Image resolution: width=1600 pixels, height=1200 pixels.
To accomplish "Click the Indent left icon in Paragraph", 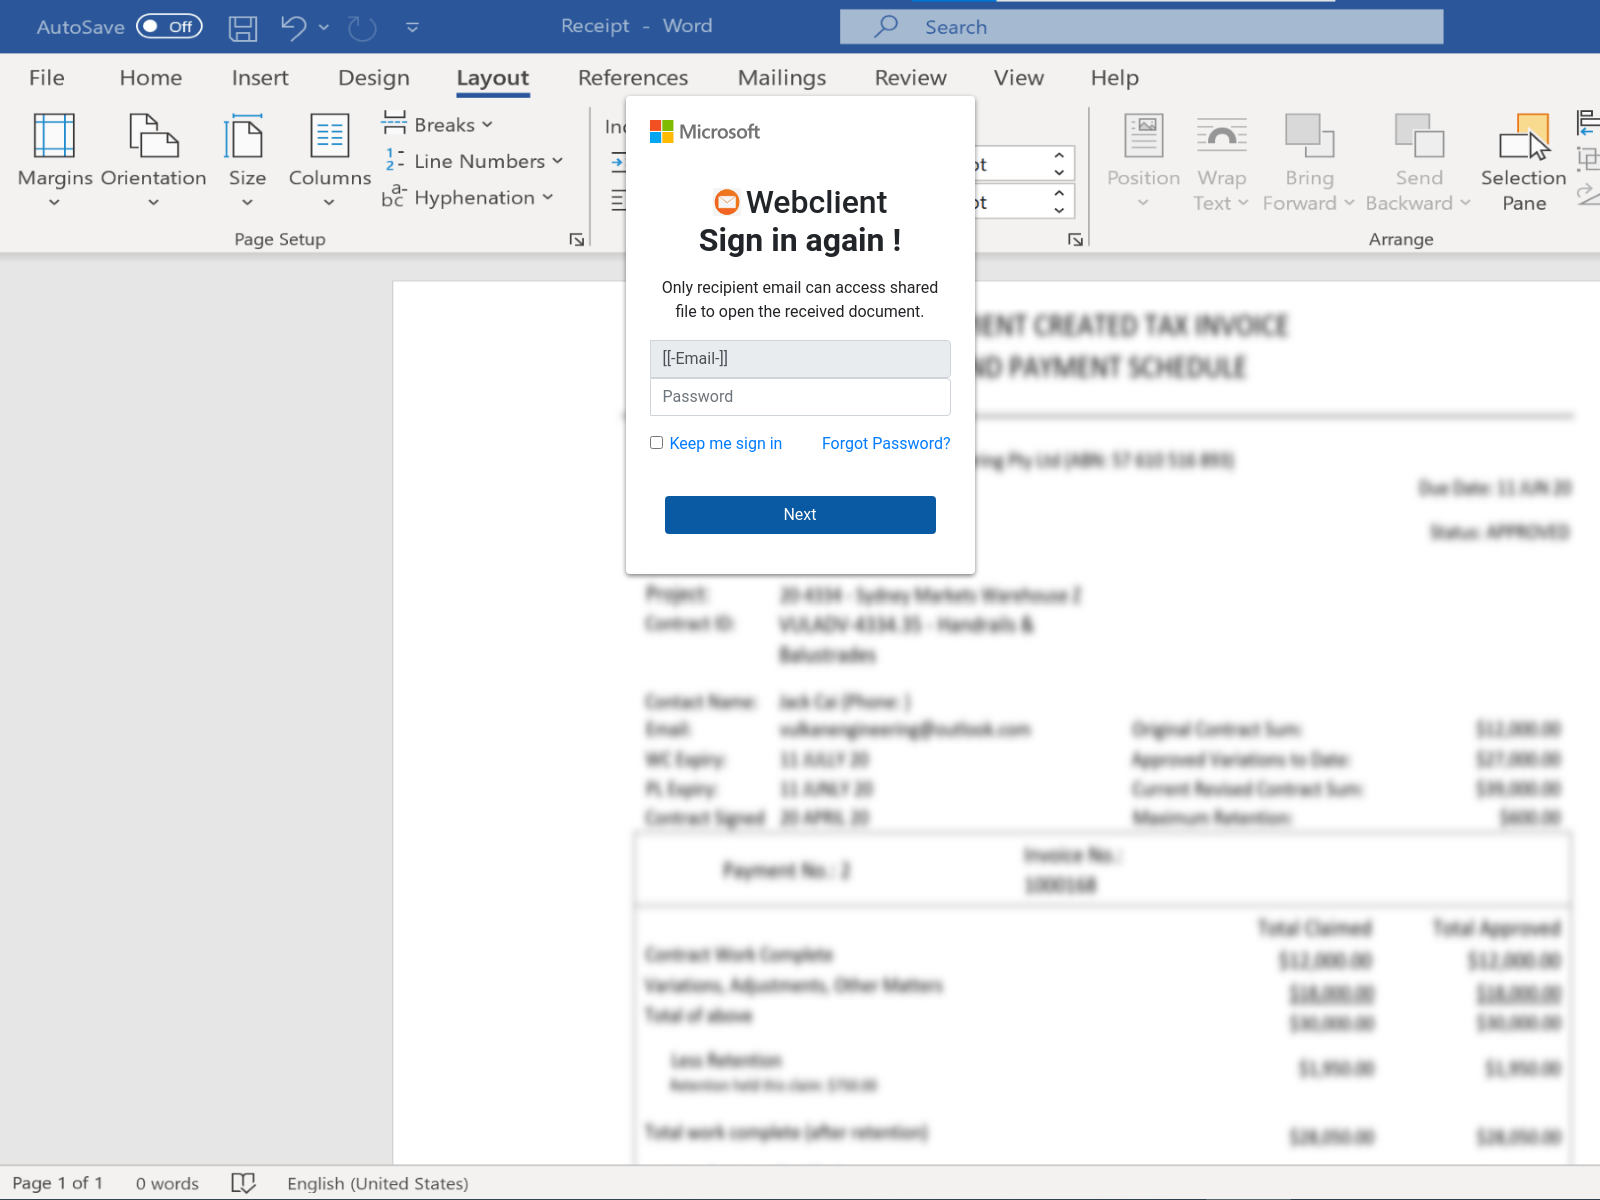I will [x=618, y=162].
